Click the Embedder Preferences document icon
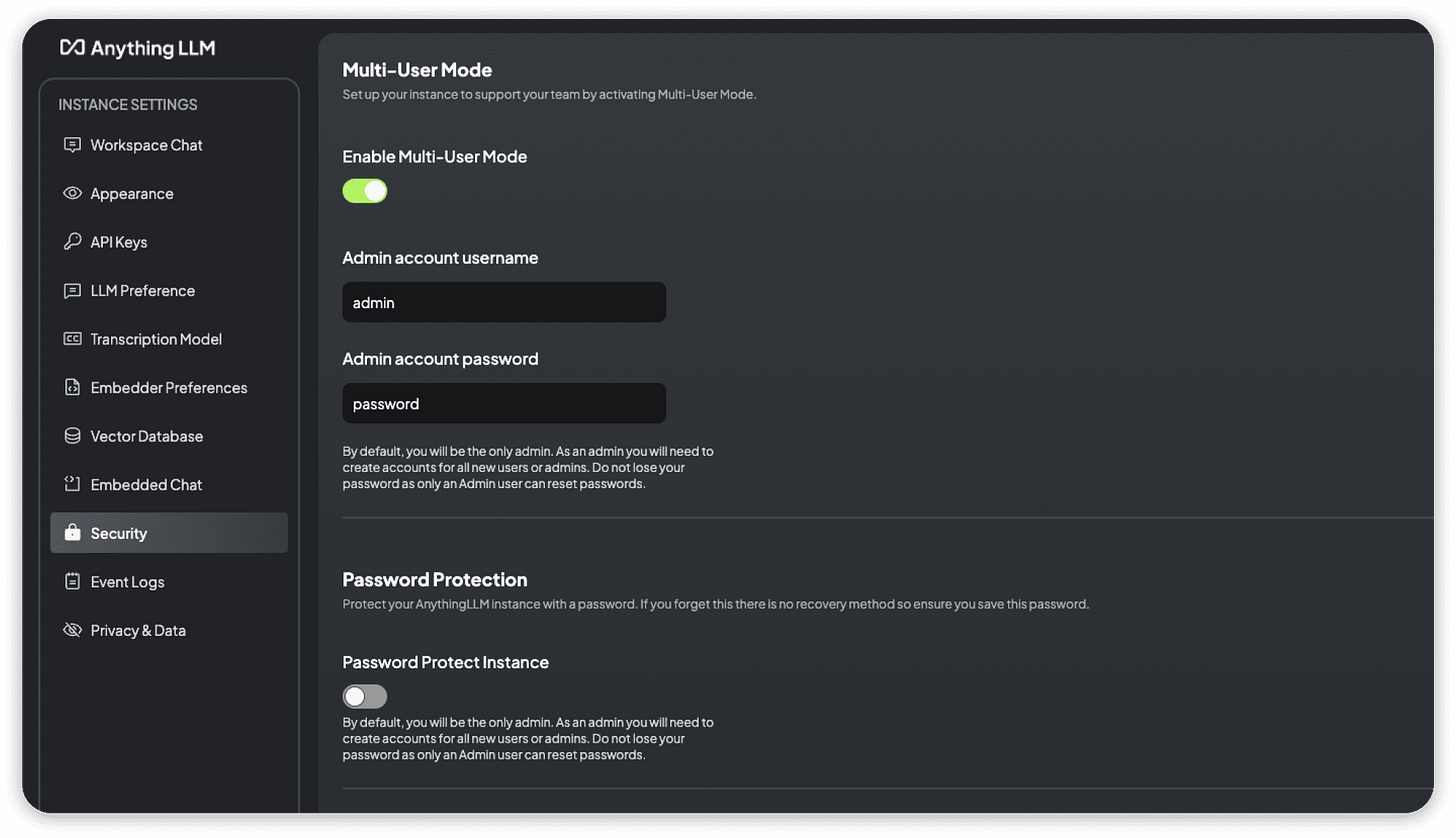 click(x=70, y=387)
